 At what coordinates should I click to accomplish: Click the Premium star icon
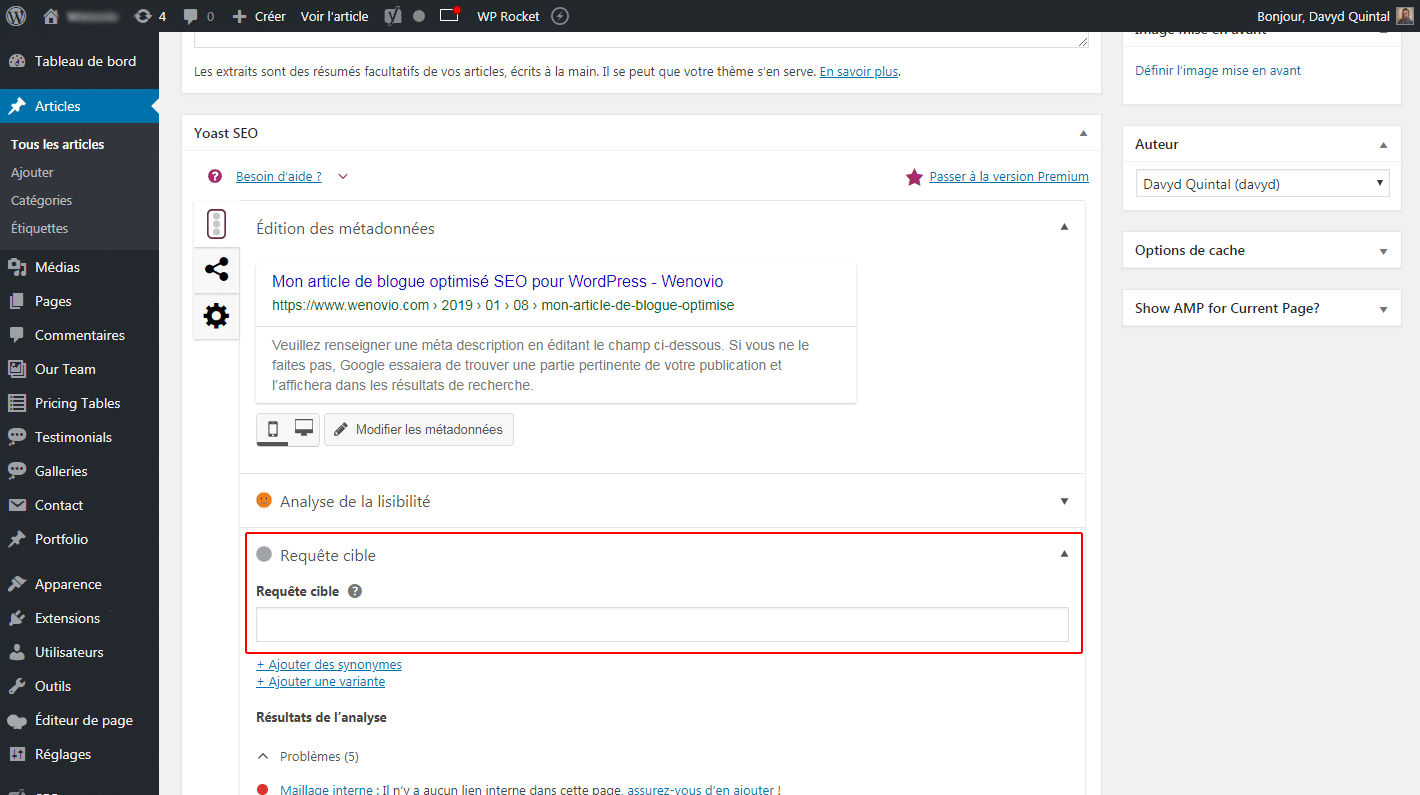[914, 177]
